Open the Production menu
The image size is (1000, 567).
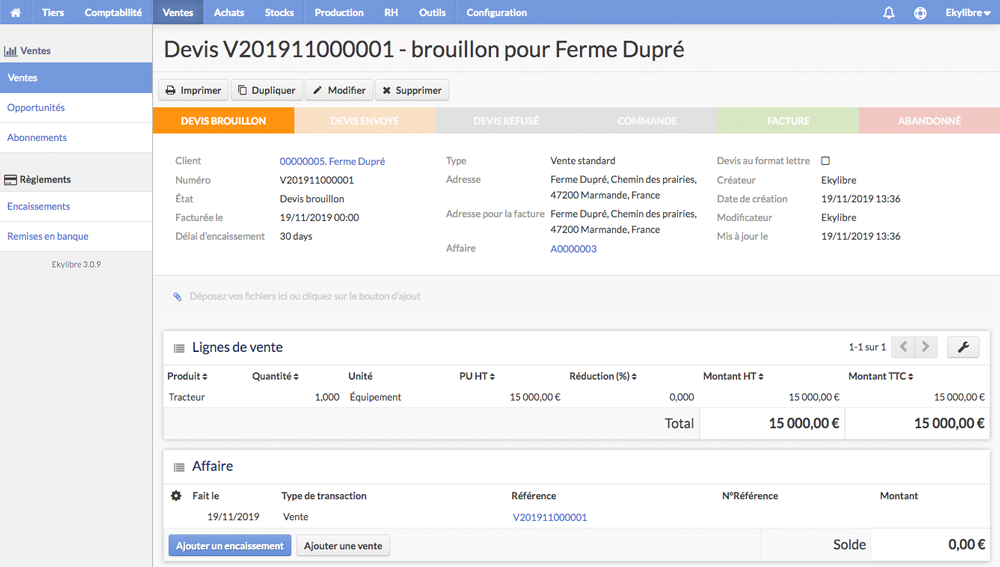[339, 12]
